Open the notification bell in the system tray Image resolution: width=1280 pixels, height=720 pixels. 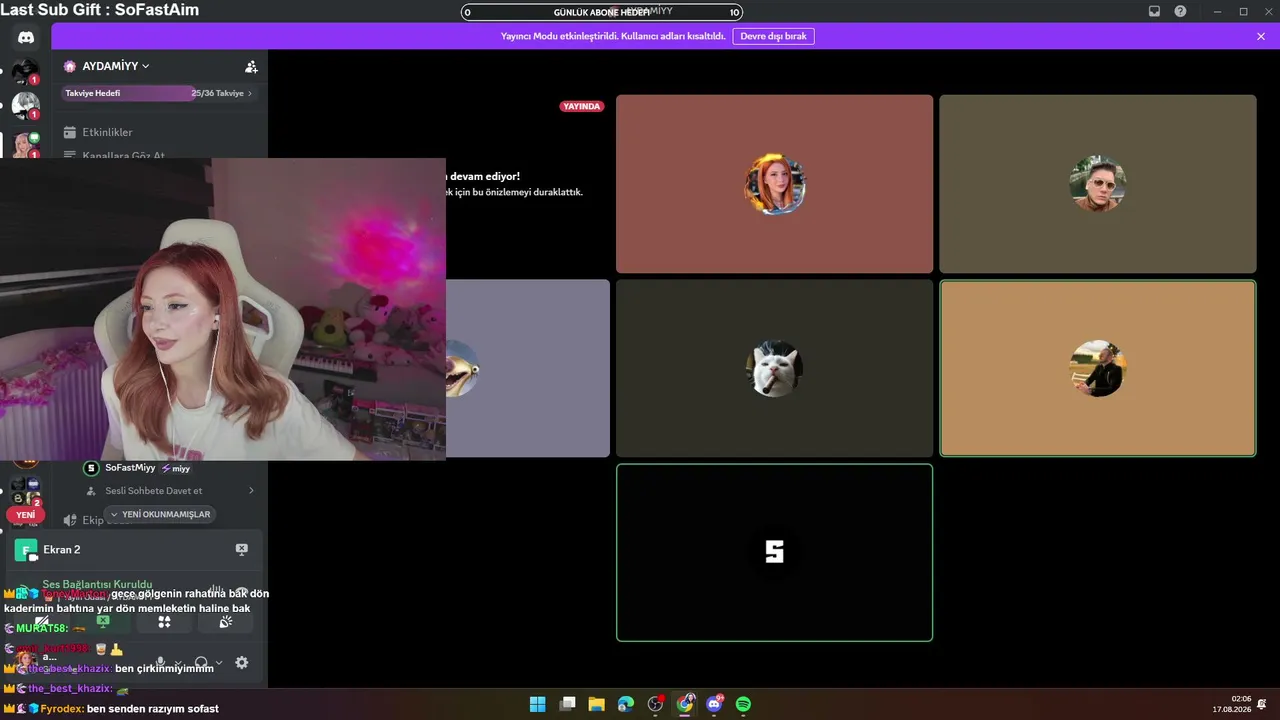pos(1262,704)
